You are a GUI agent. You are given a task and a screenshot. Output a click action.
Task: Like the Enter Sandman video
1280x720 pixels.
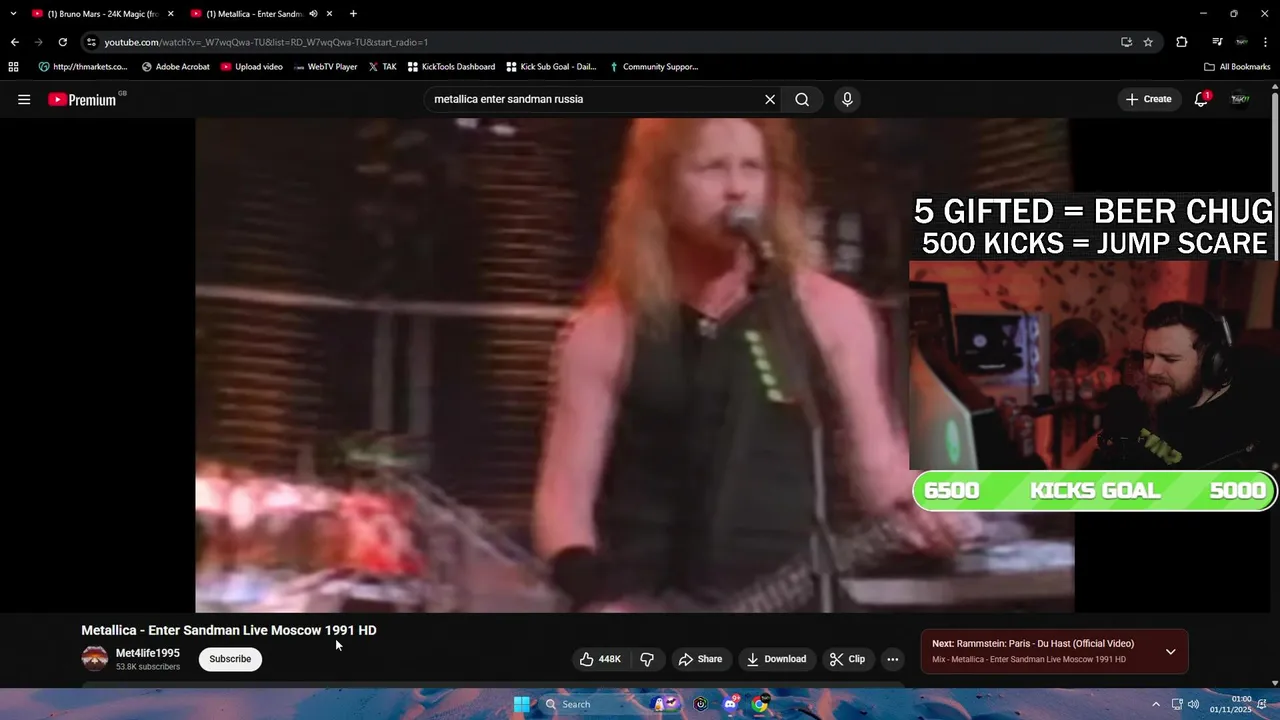point(600,659)
